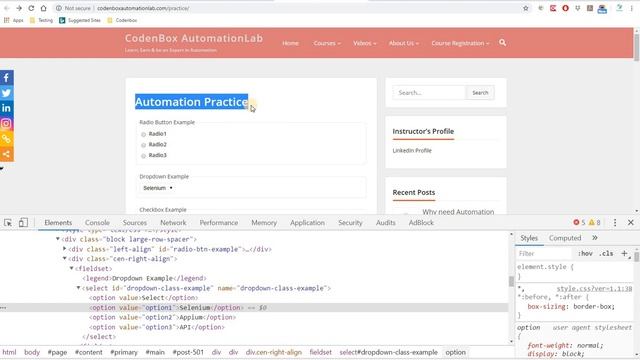Open the Apps bookmarks shortcut
The height and width of the screenshot is (360, 640).
[x=13, y=20]
